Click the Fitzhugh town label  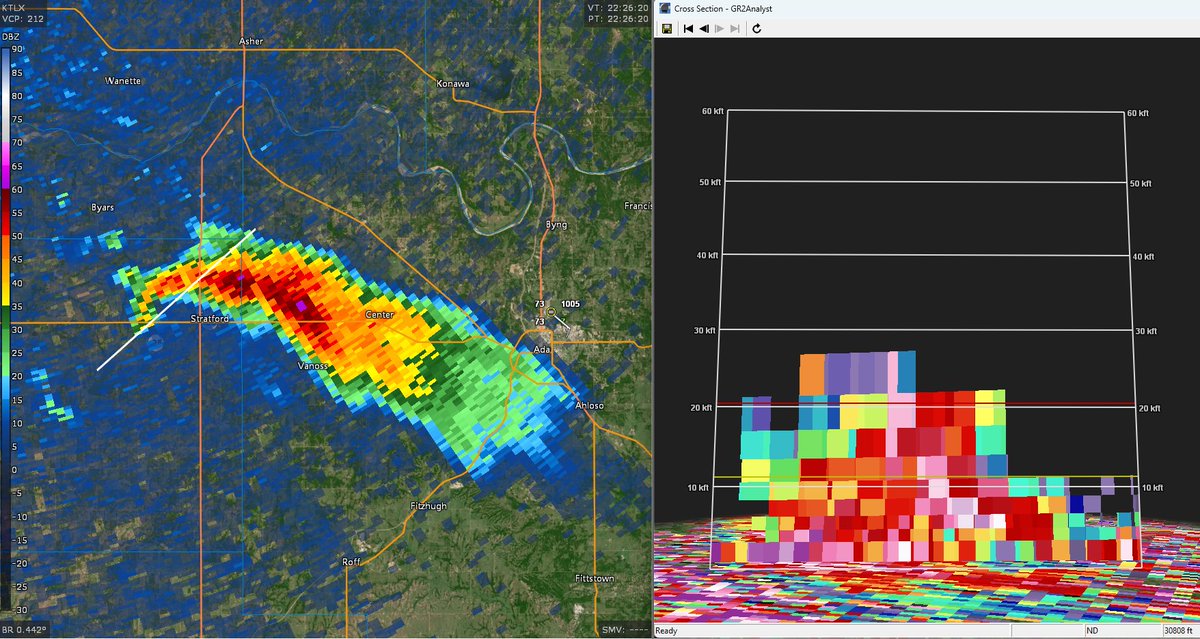(429, 507)
